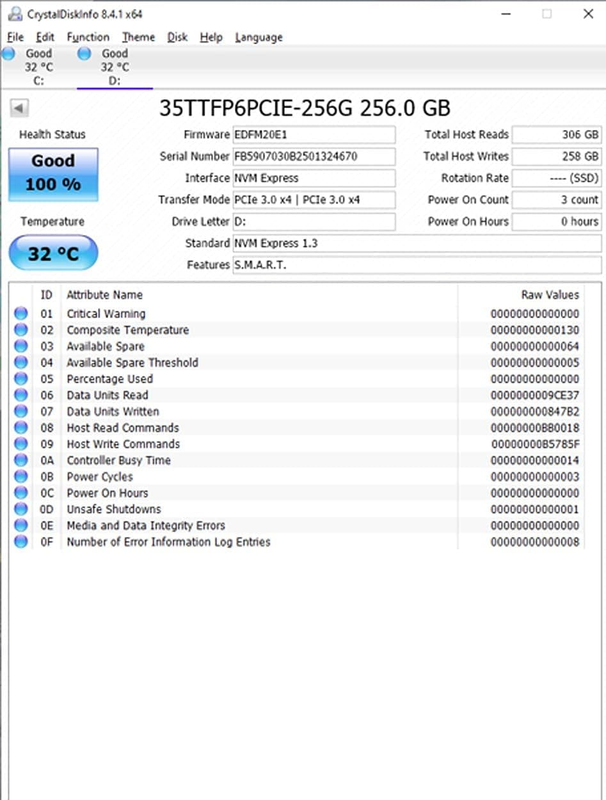Open the Disk menu

click(177, 37)
